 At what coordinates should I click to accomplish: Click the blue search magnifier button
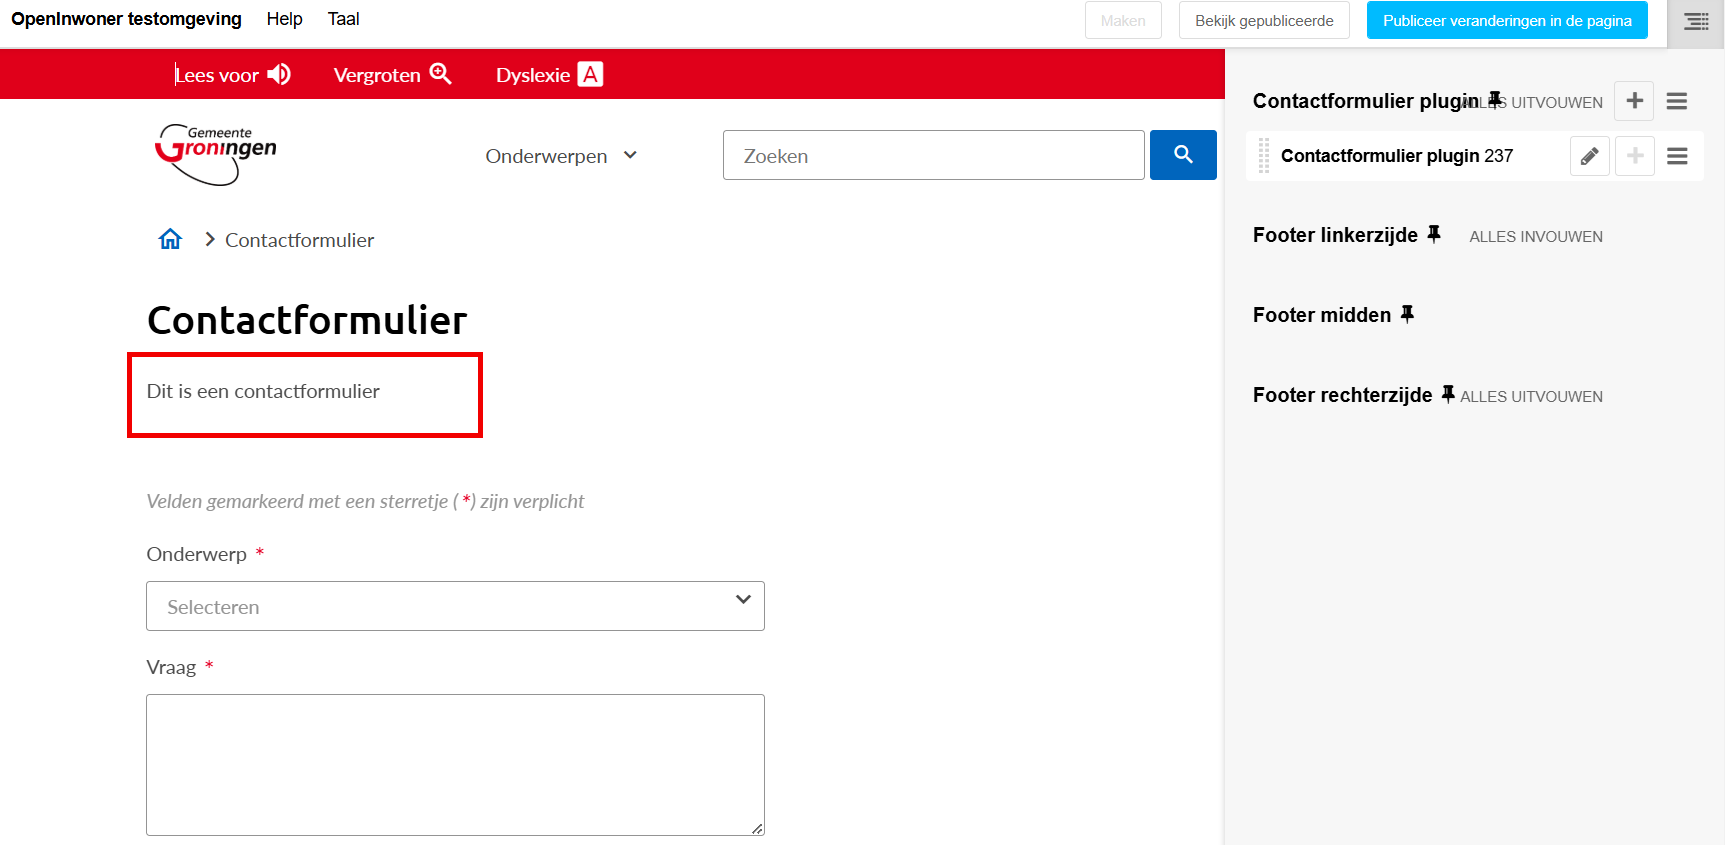coord(1182,155)
